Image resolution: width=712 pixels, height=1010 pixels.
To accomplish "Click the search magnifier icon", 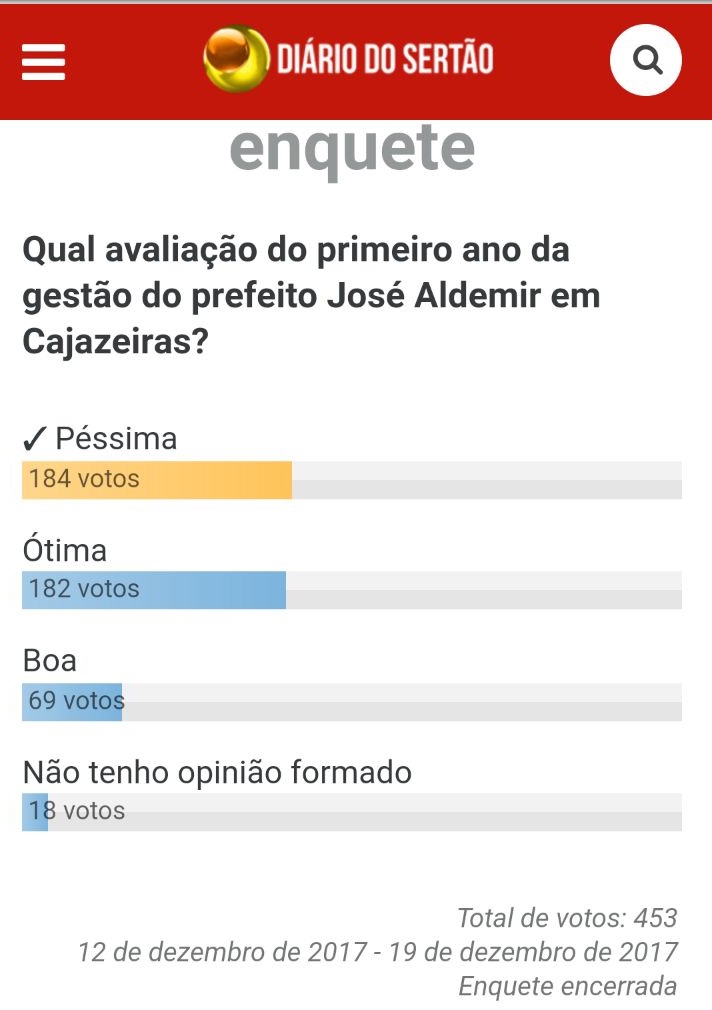I will click(x=646, y=61).
